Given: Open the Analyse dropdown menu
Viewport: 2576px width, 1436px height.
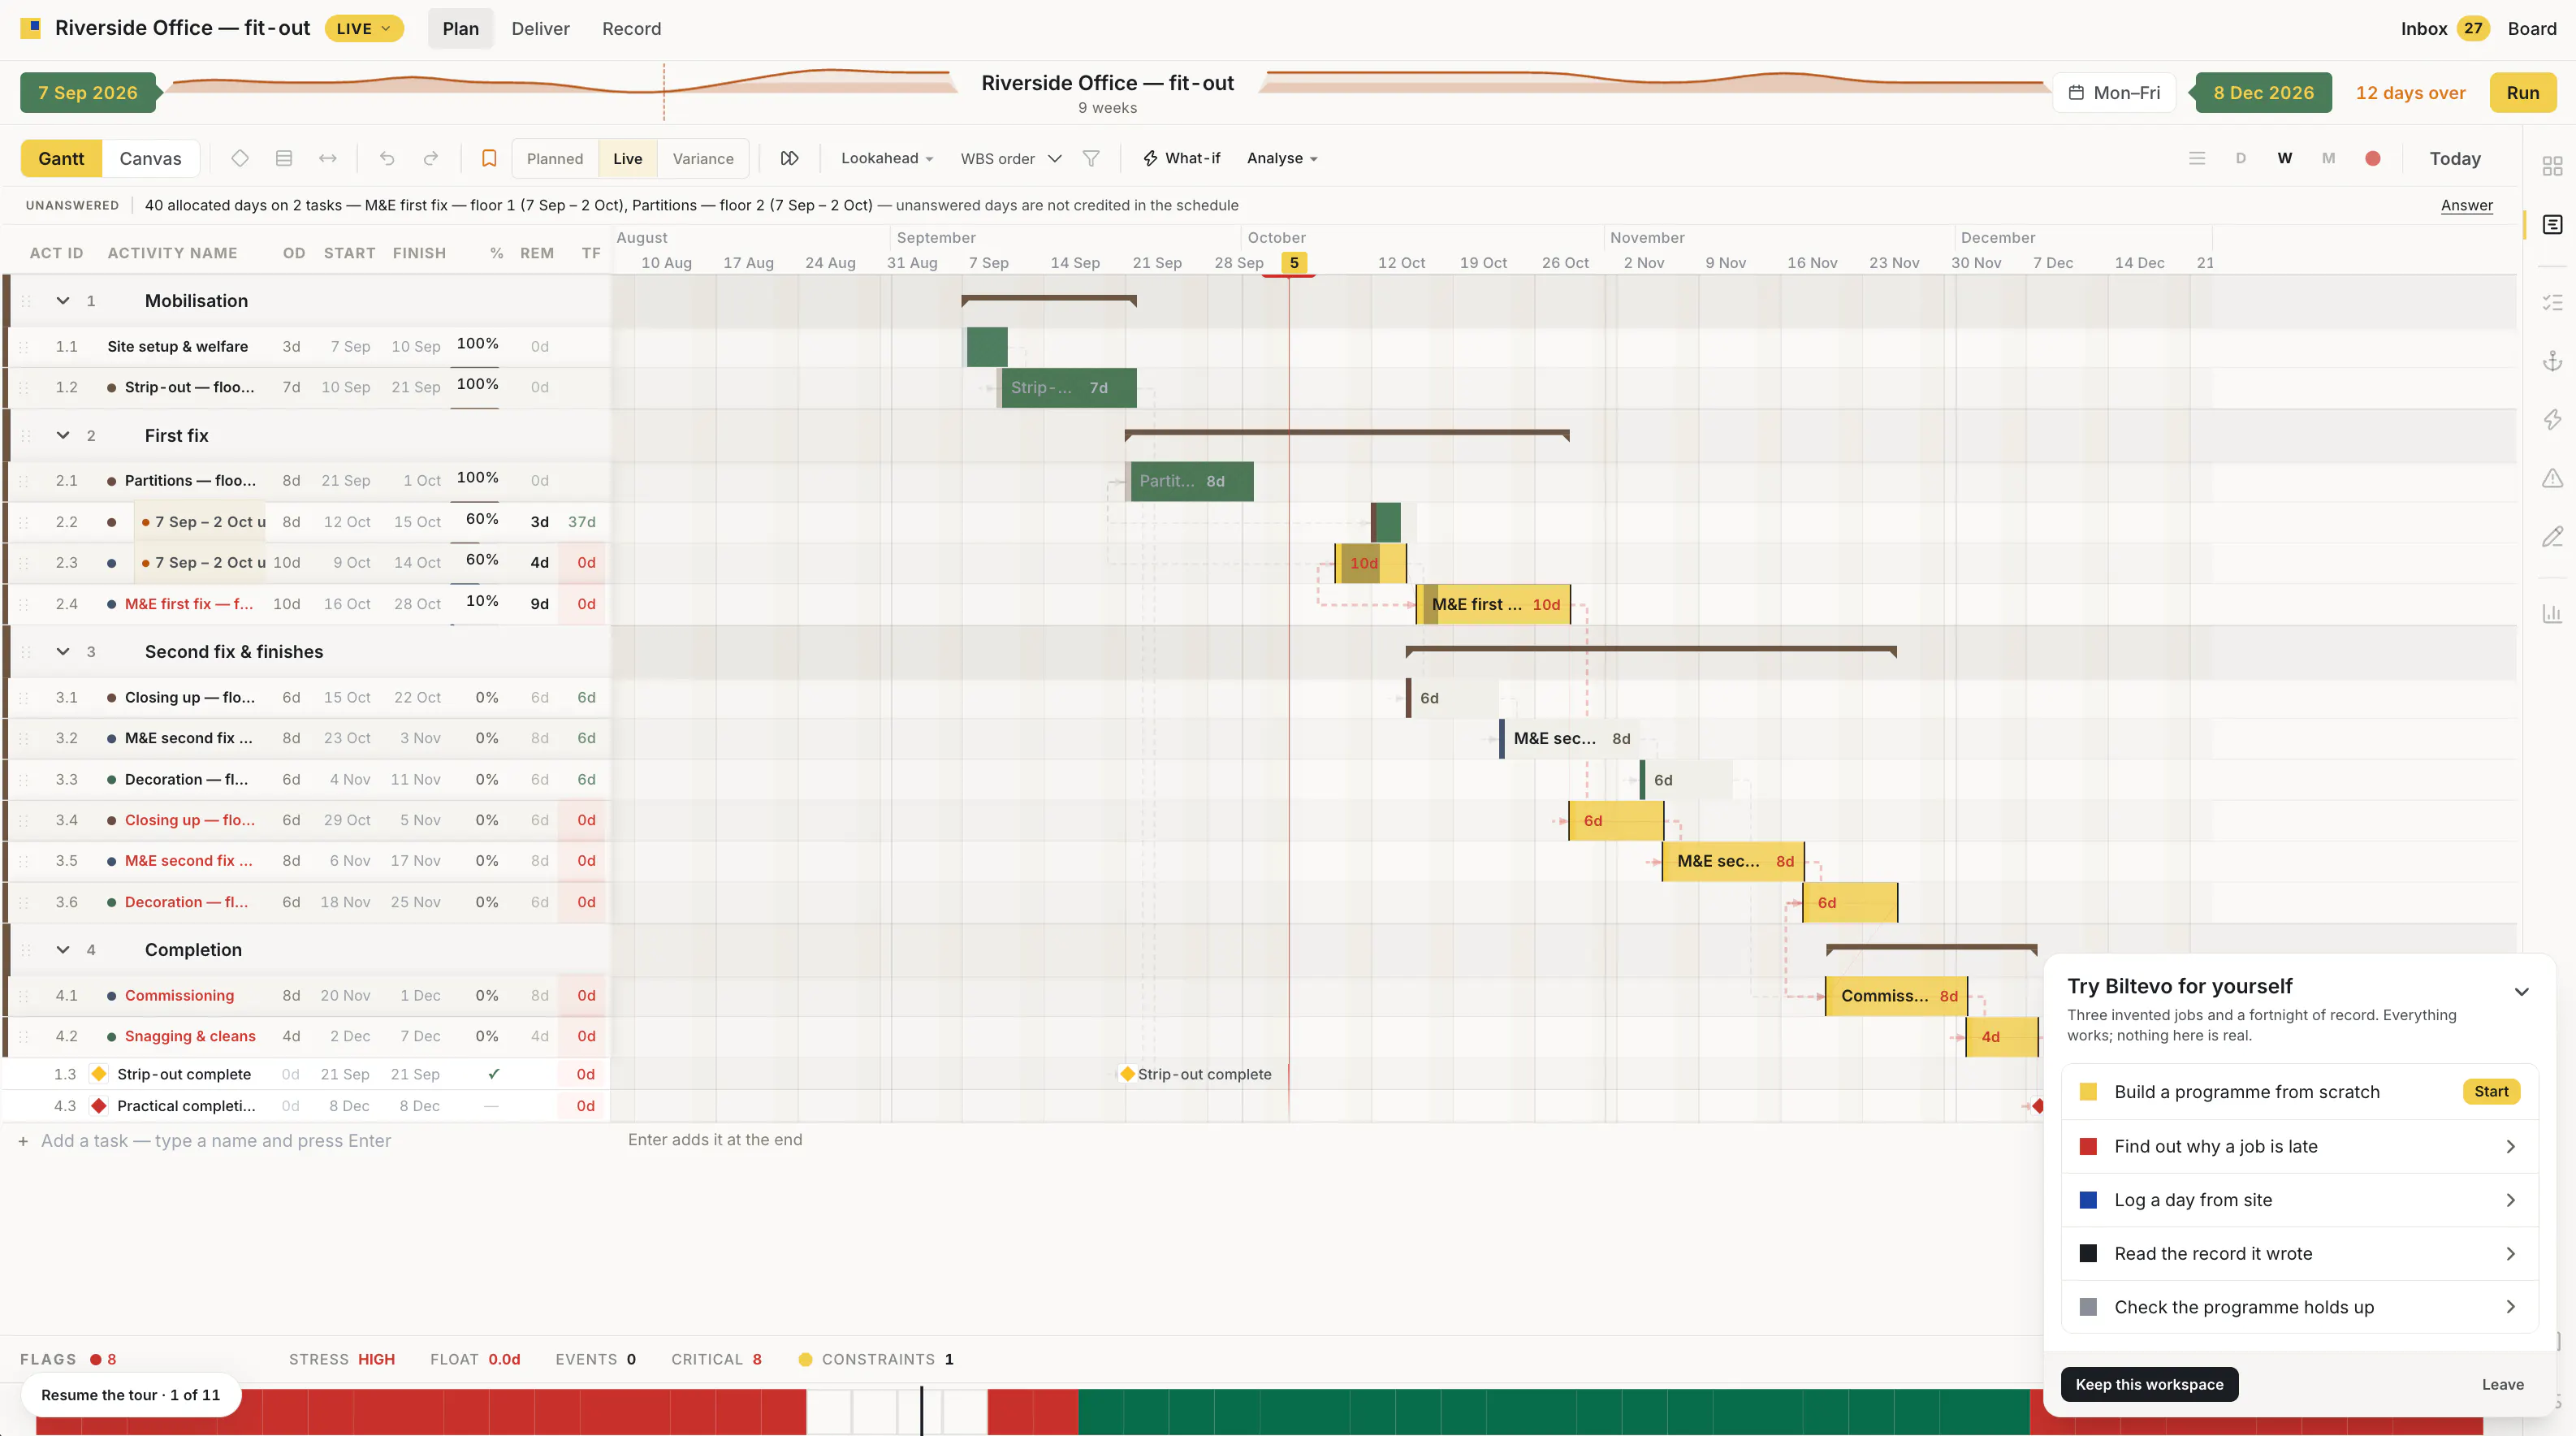Looking at the screenshot, I should 1282,158.
